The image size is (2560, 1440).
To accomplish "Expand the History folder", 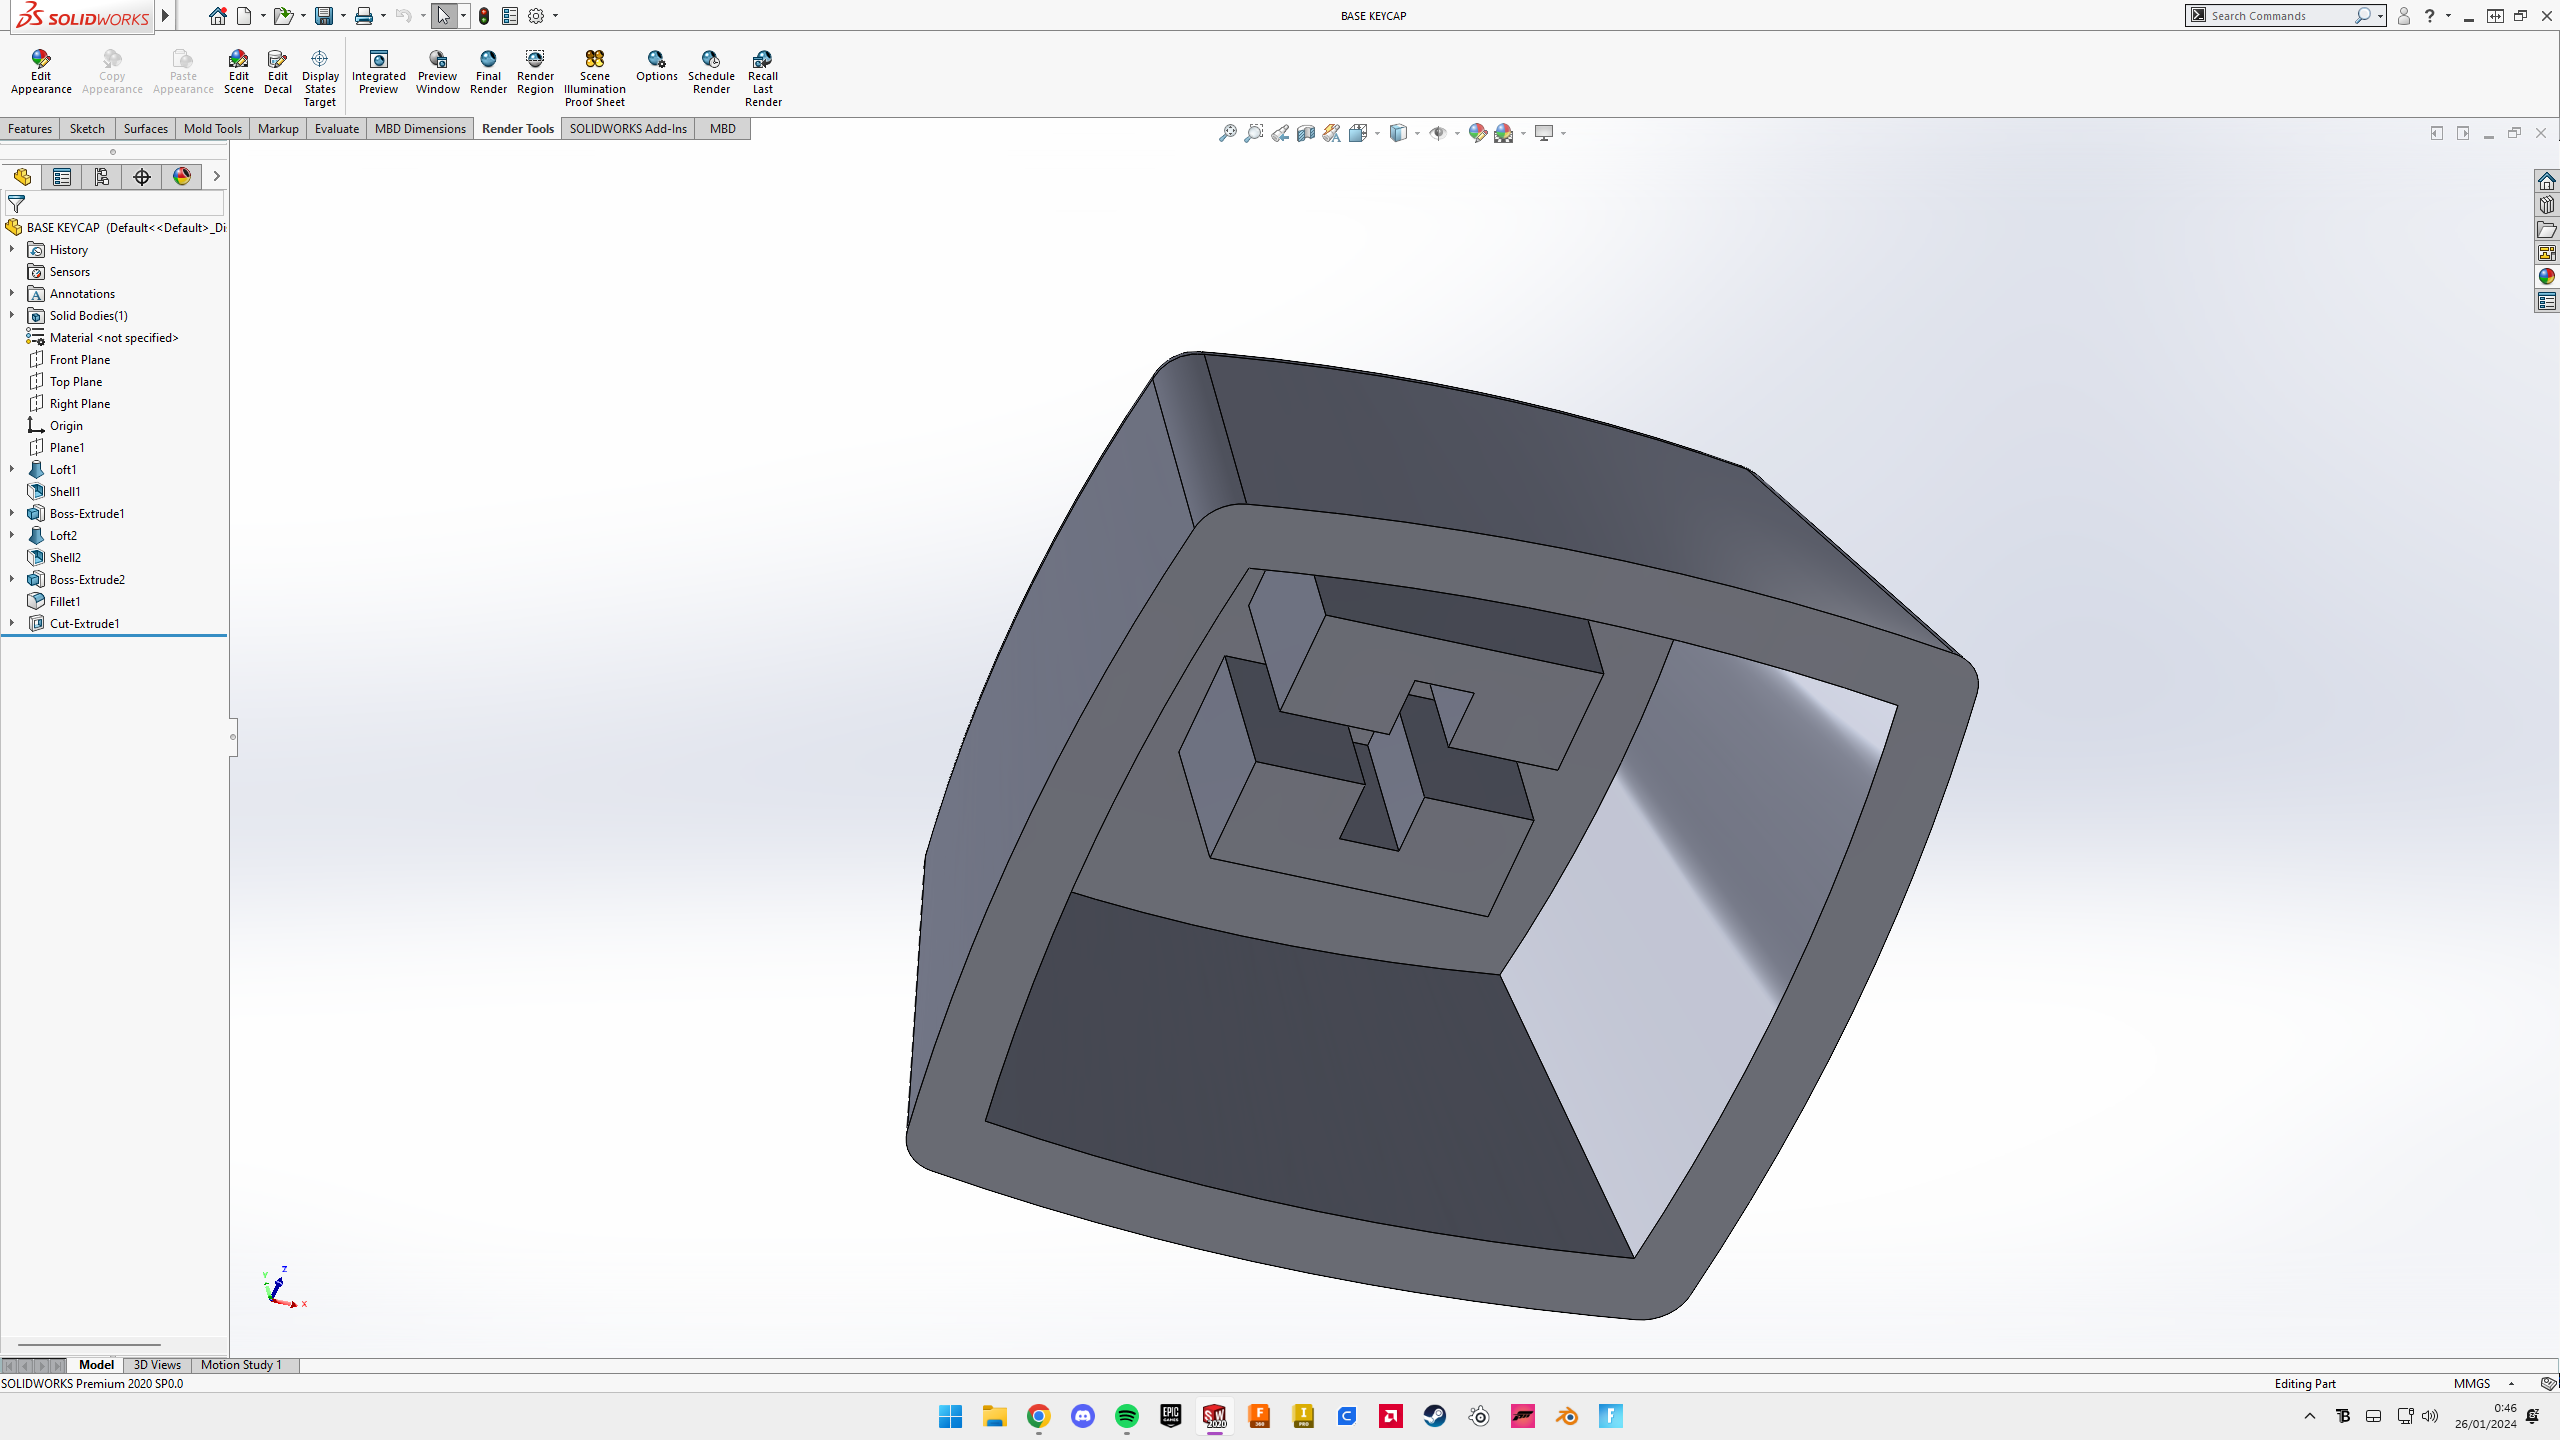I will pyautogui.click(x=12, y=249).
